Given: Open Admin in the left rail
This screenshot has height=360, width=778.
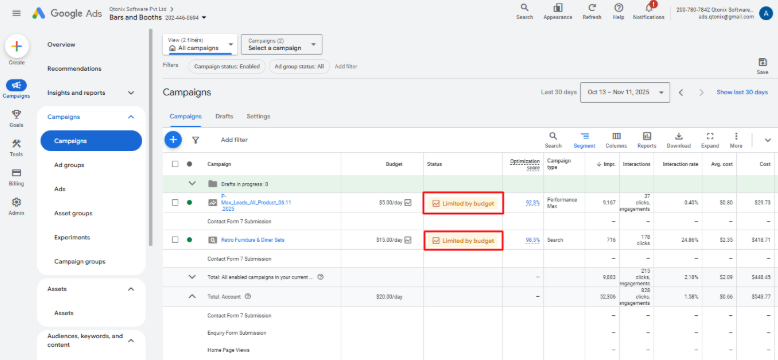Looking at the screenshot, I should [x=16, y=207].
